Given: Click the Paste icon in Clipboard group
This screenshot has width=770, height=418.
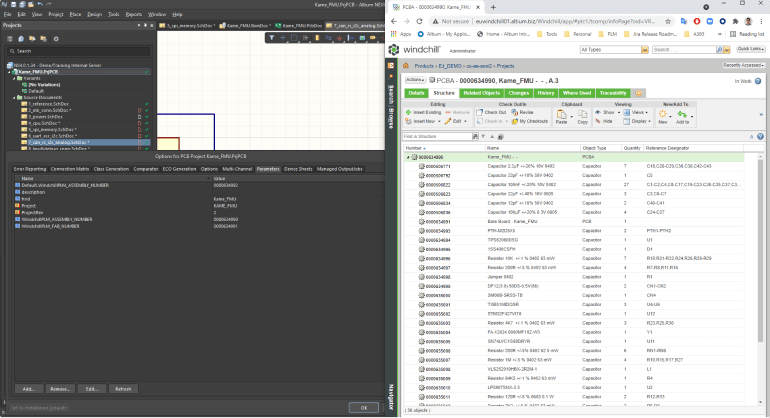Looking at the screenshot, I should click(562, 116).
